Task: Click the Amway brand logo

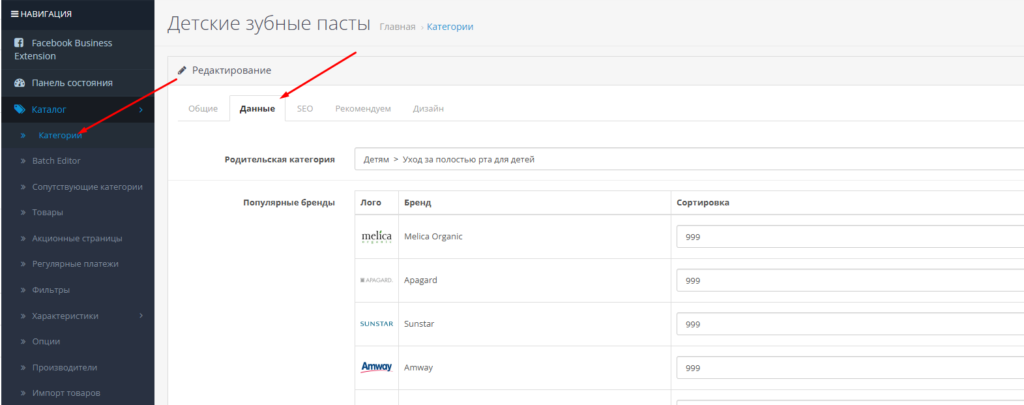Action: click(x=376, y=368)
